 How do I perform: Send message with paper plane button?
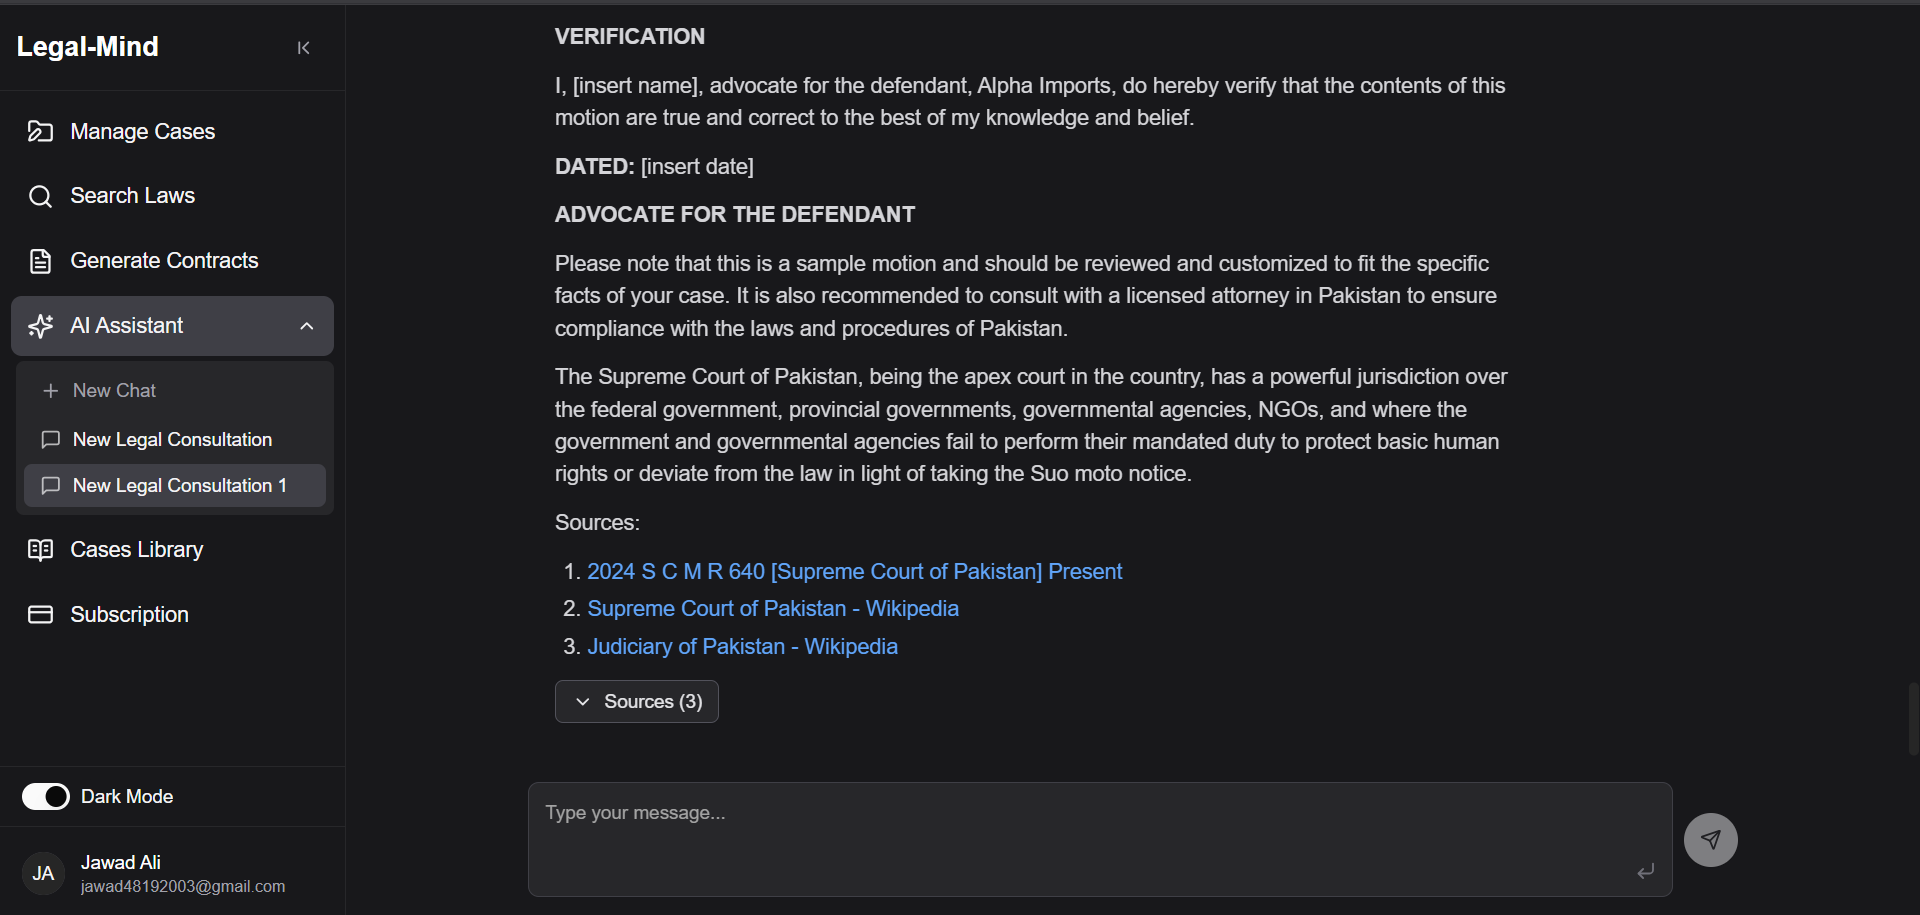pos(1710,840)
